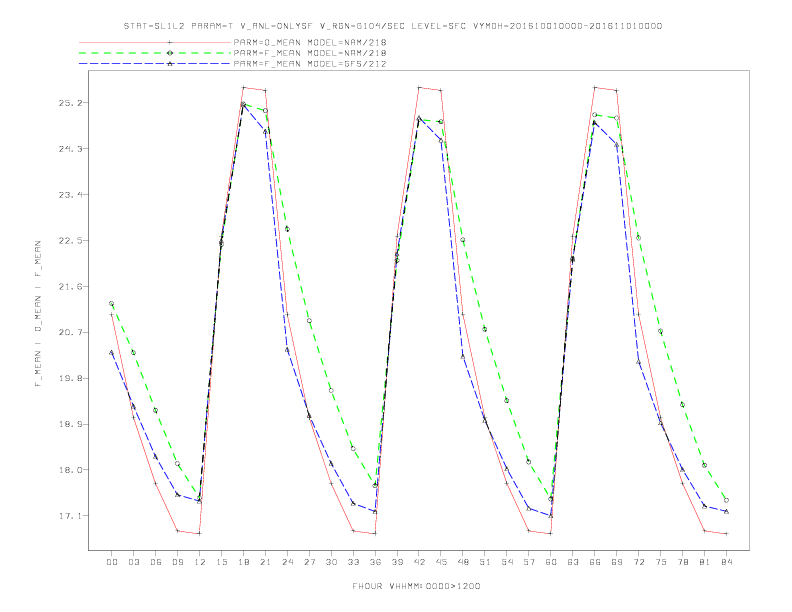This screenshot has width=792, height=612.
Task: Click y-axis tick value 25.2
Action: coord(70,103)
